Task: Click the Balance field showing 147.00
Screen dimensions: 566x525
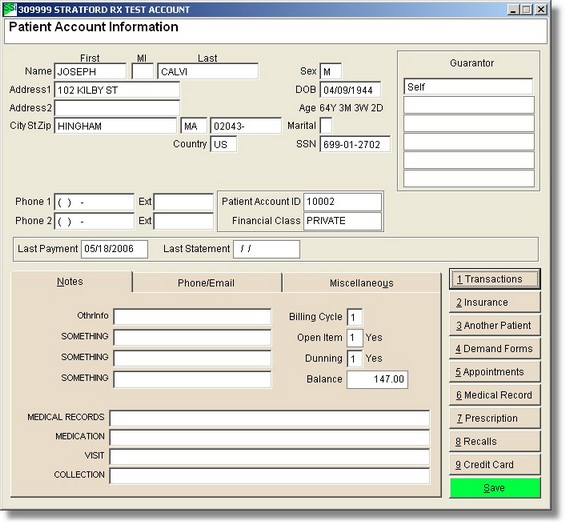Action: point(378,379)
